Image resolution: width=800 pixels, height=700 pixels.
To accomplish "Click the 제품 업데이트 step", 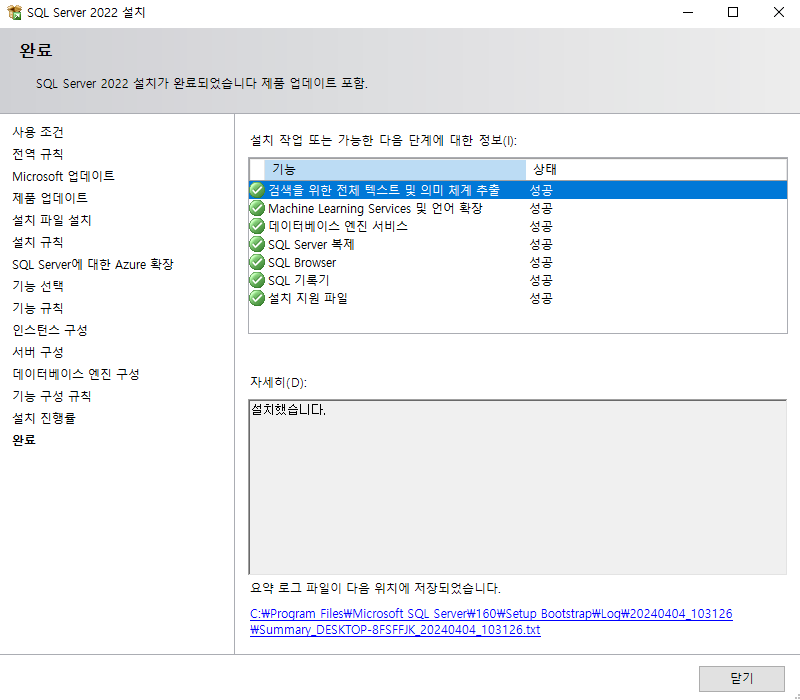I will (x=50, y=198).
